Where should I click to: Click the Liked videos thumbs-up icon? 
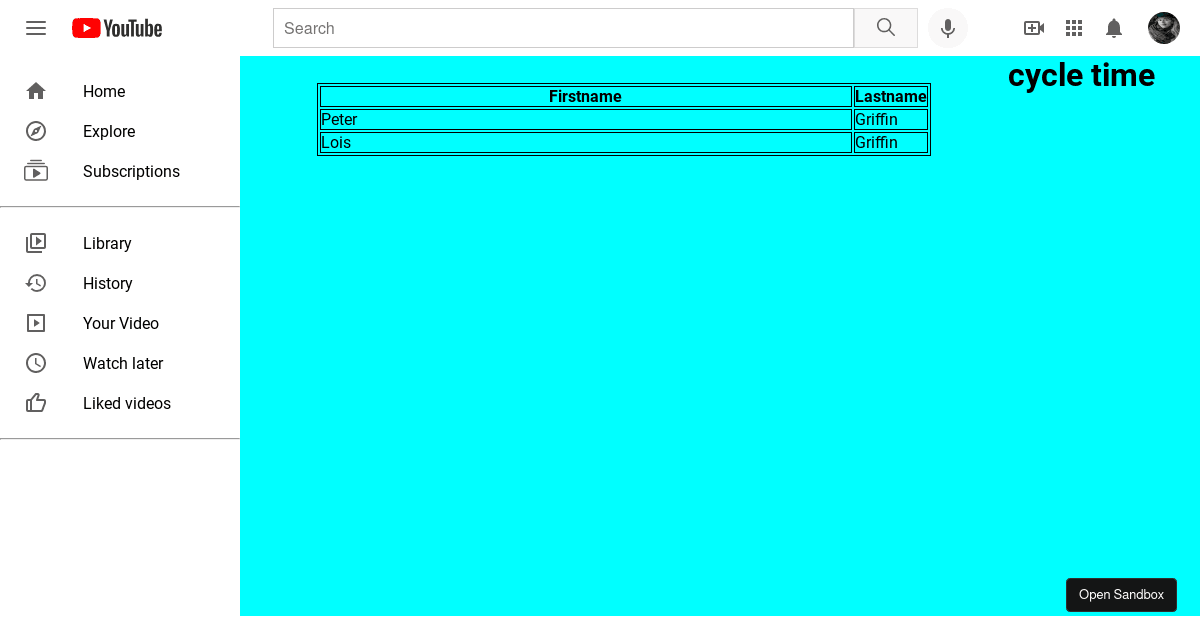pyautogui.click(x=36, y=403)
